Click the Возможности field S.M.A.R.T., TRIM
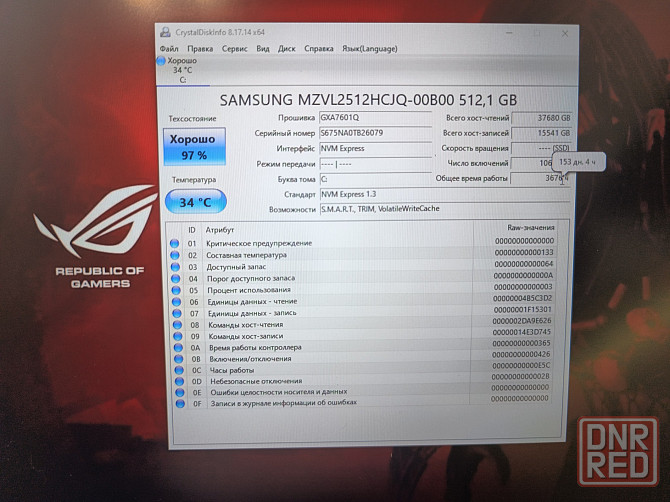670x502 pixels. 445,209
